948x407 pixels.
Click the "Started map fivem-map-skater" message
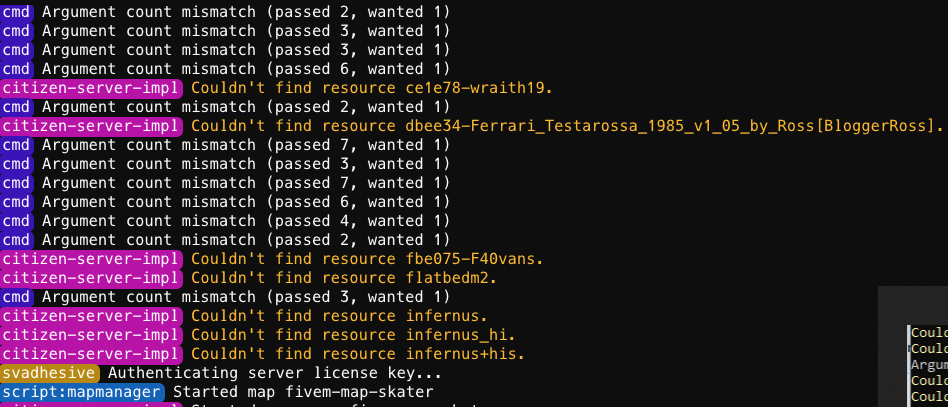(x=303, y=392)
